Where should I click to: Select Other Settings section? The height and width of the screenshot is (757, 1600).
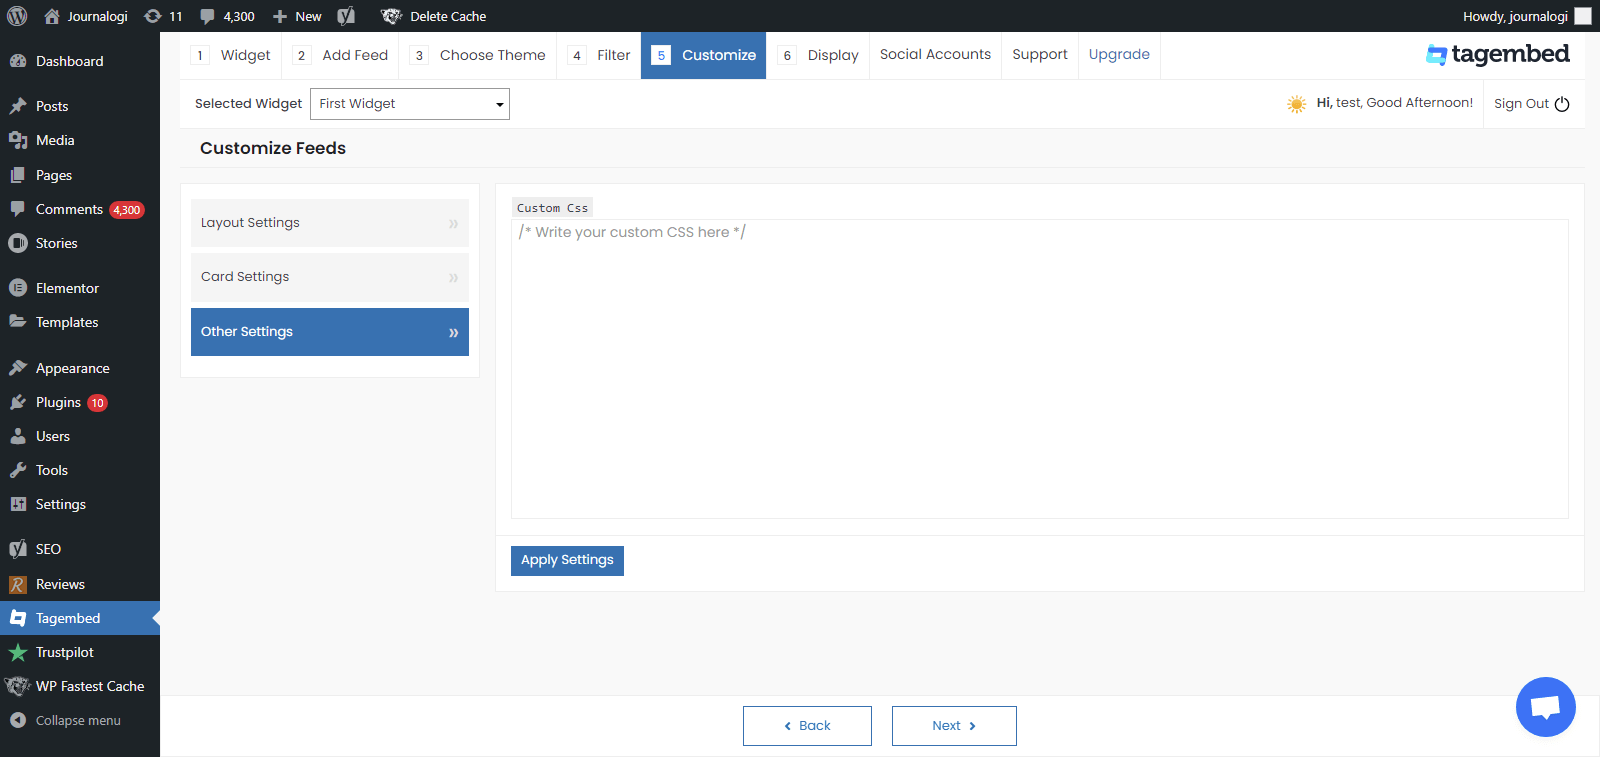tap(330, 332)
